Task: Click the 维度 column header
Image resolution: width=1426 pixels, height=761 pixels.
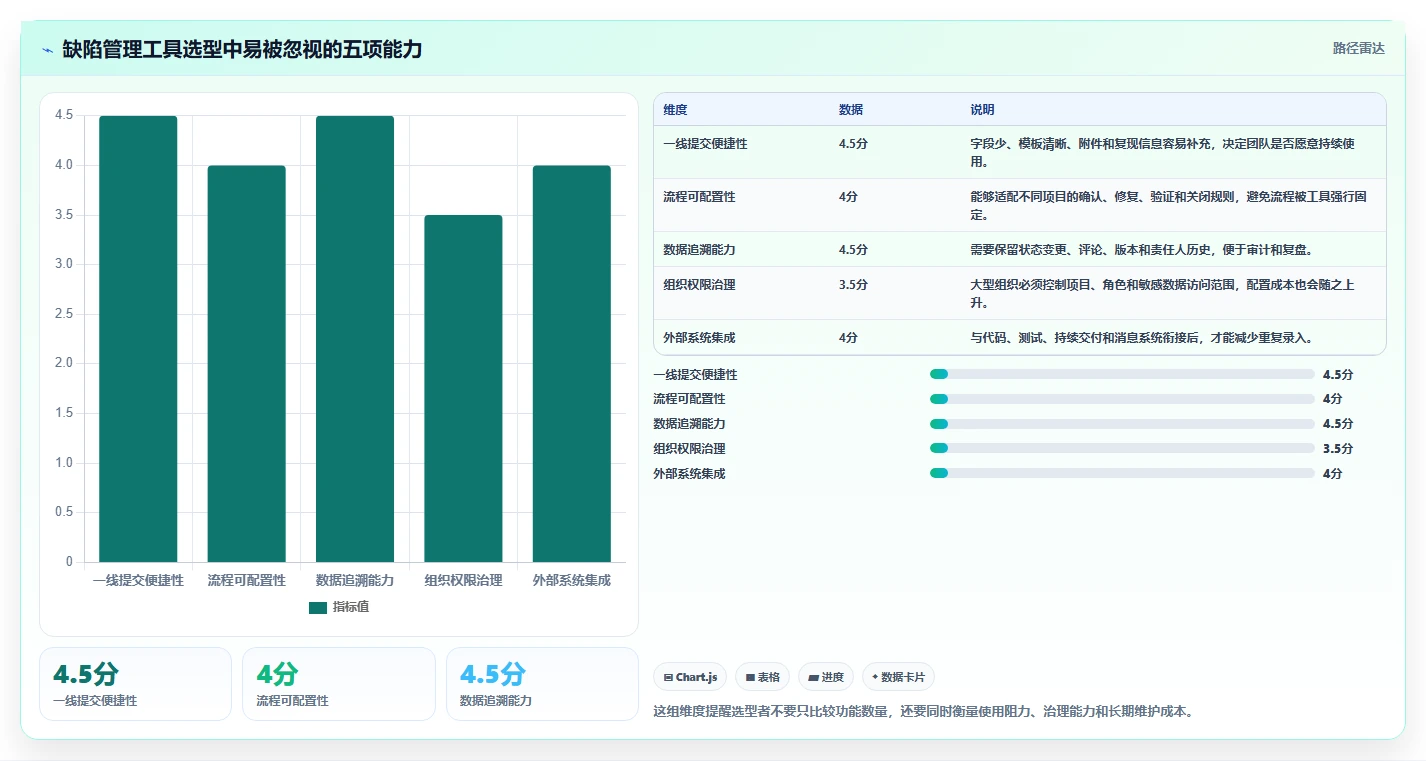Action: [675, 110]
